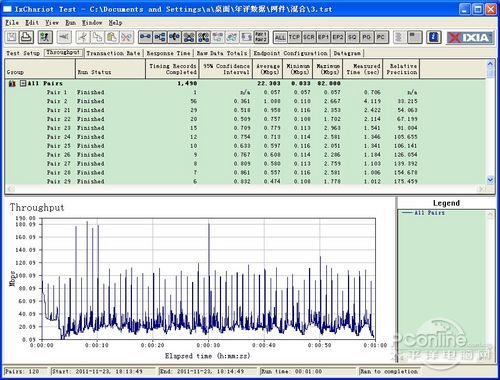Click the table's scroll up arrow
Viewport: 500px width, 380px height.
pyautogui.click(x=490, y=63)
